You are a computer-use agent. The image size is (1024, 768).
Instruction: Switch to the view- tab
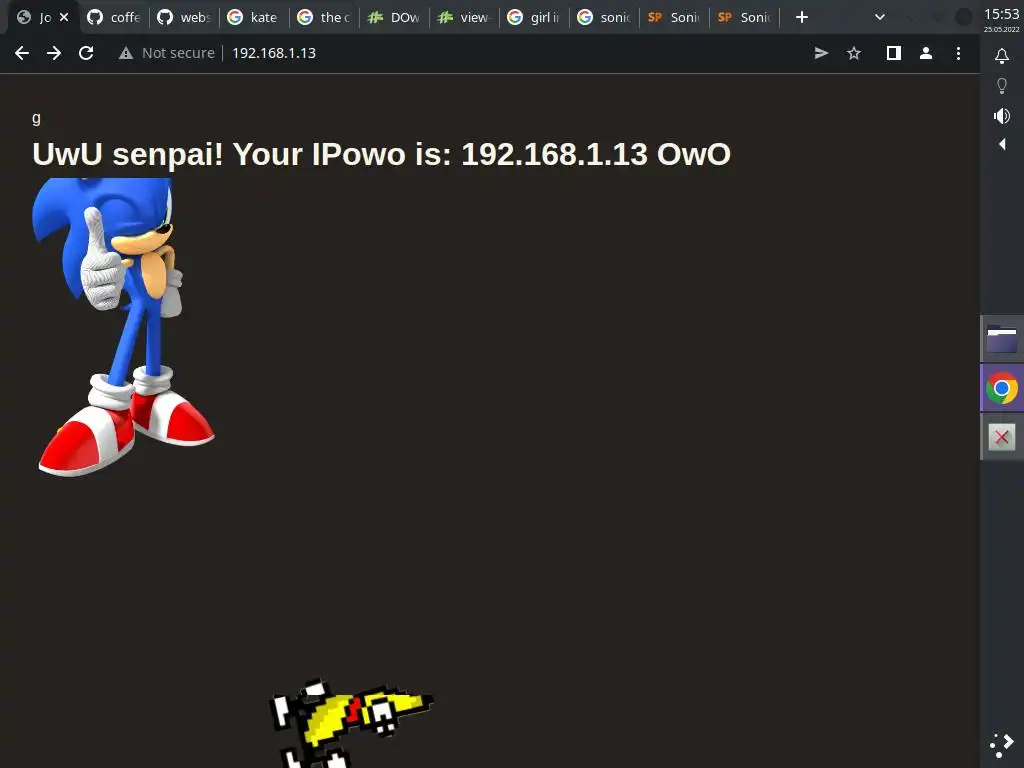[x=464, y=17]
